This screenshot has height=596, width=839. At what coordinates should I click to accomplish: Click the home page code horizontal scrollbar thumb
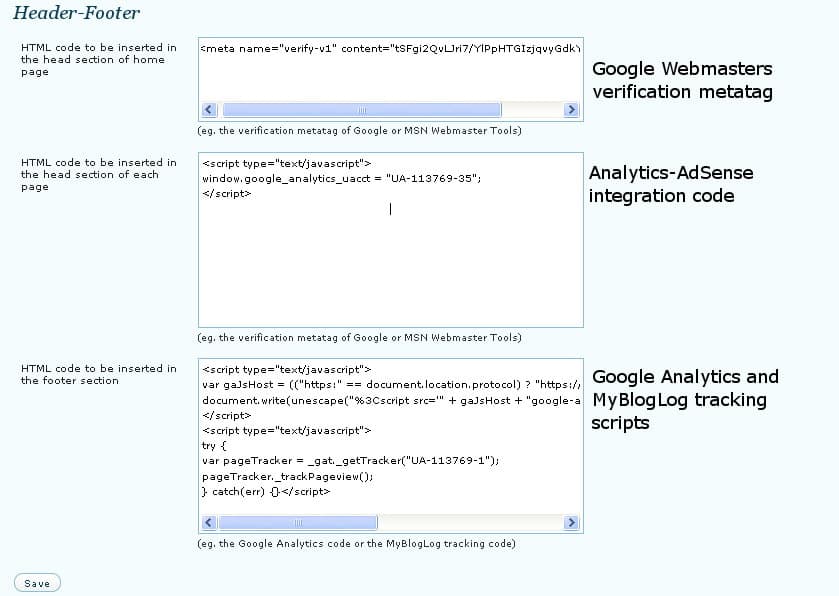362,110
